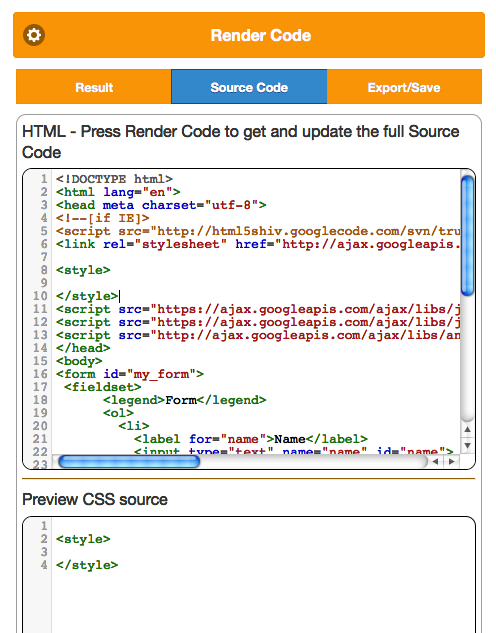Select the Source Code tab
496x633 pixels.
249,87
